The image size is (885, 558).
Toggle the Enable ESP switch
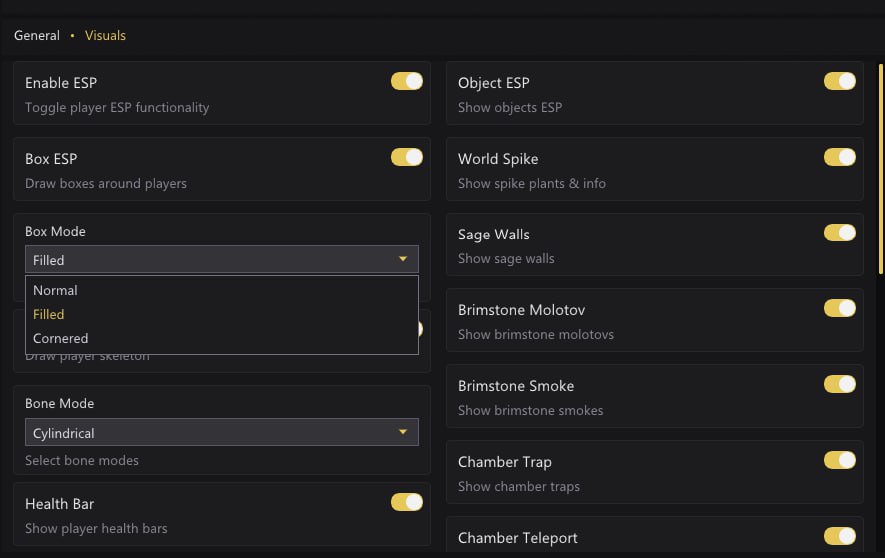[406, 81]
